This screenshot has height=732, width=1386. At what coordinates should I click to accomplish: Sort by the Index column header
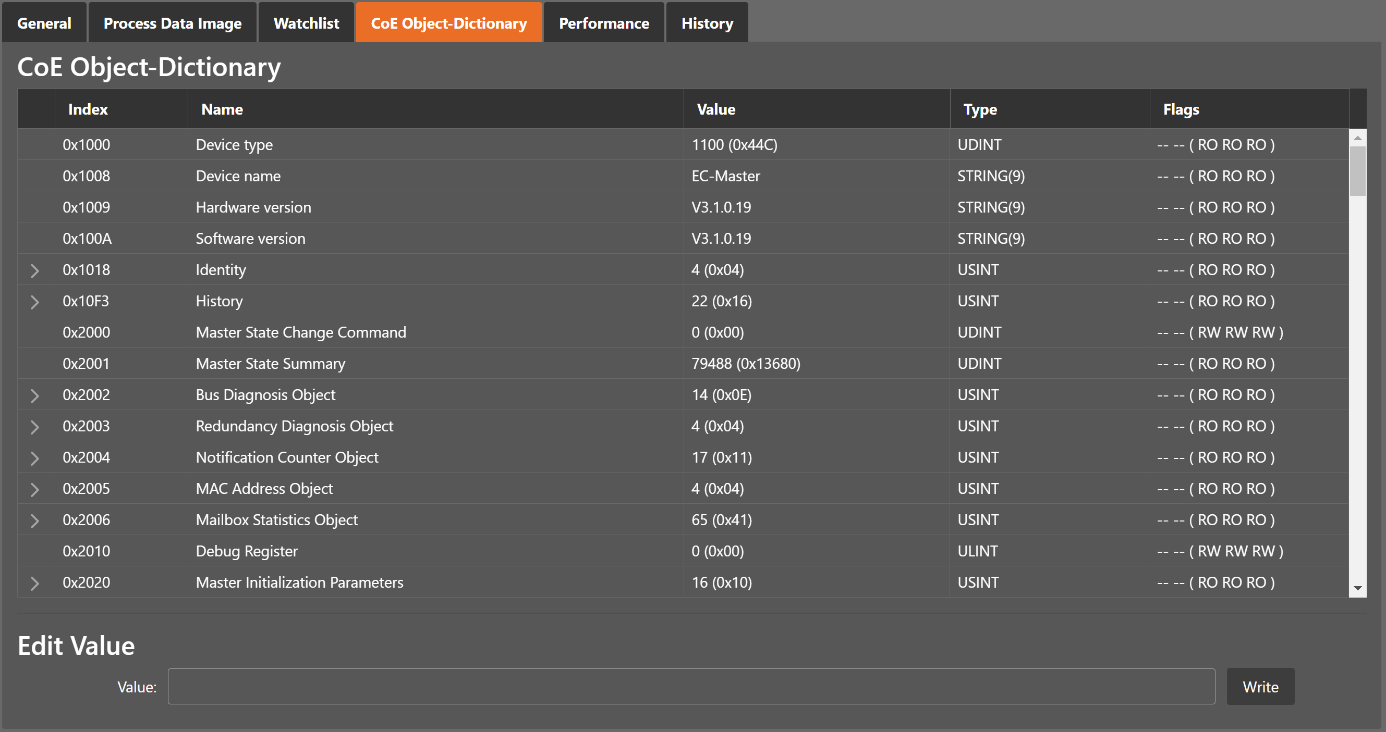[x=88, y=109]
